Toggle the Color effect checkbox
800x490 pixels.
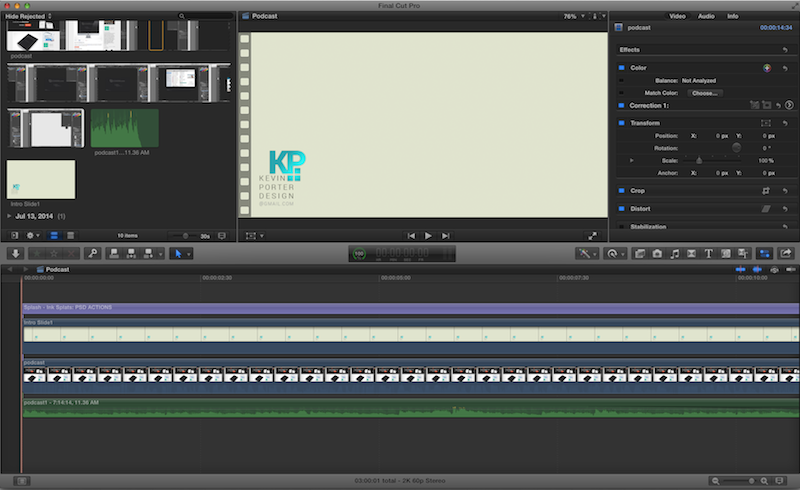click(621, 68)
